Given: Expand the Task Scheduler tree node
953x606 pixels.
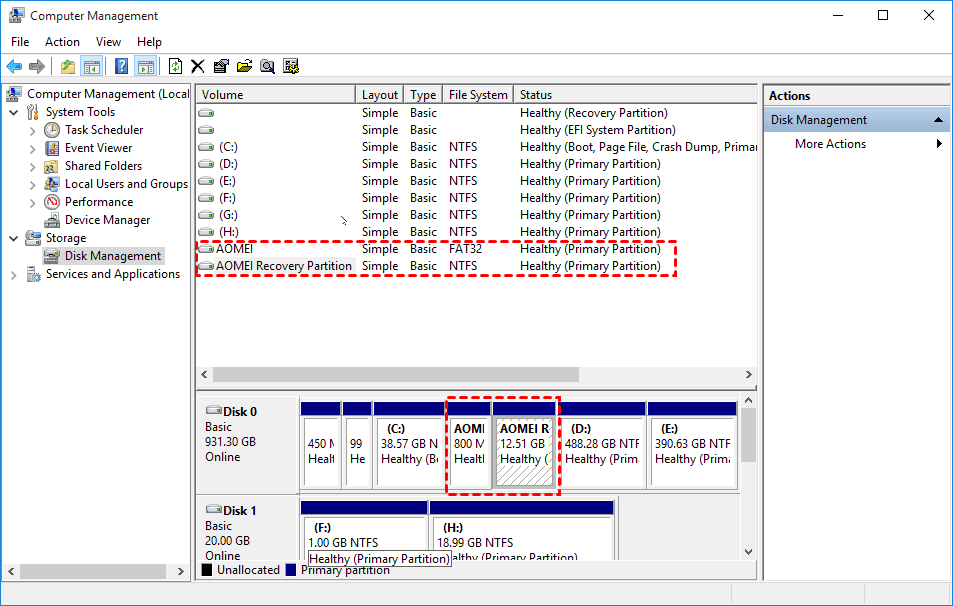Looking at the screenshot, I should (x=33, y=130).
